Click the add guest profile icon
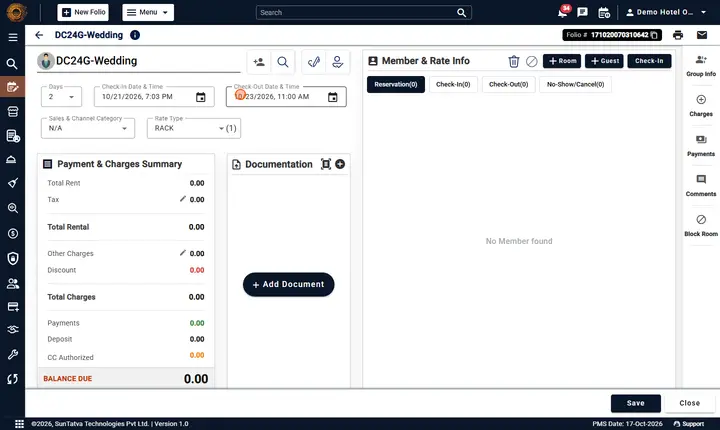Image resolution: width=720 pixels, height=430 pixels. [x=259, y=62]
